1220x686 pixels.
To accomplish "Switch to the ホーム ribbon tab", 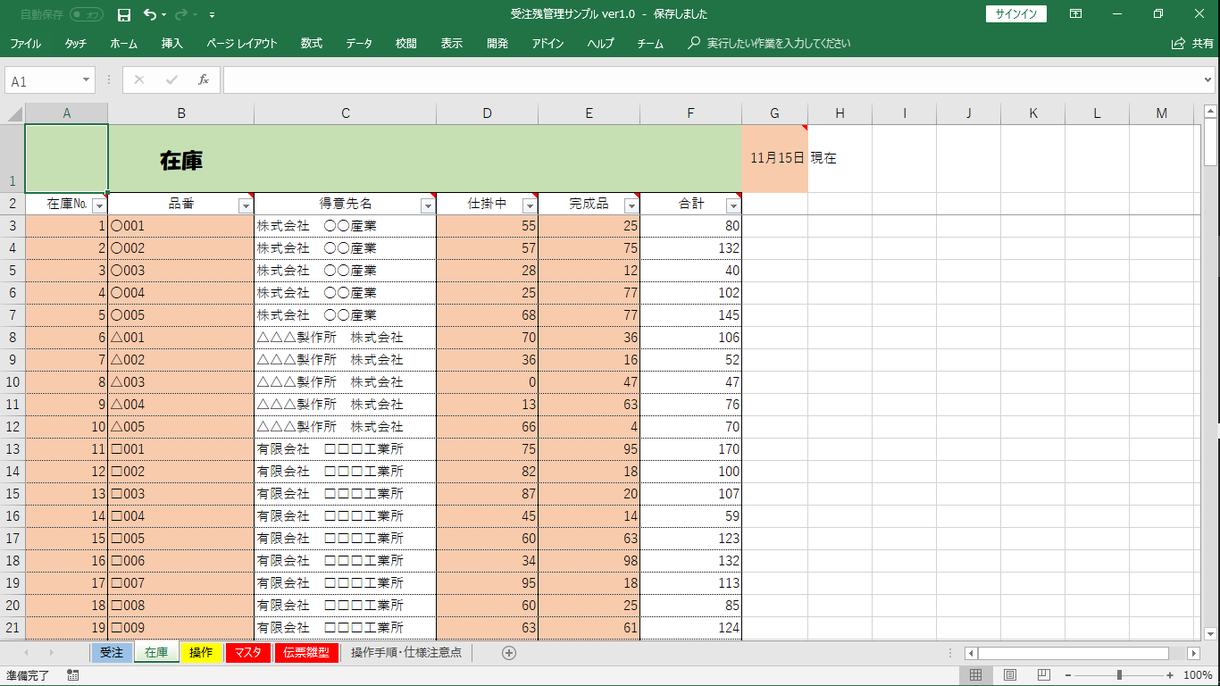I will 124,44.
